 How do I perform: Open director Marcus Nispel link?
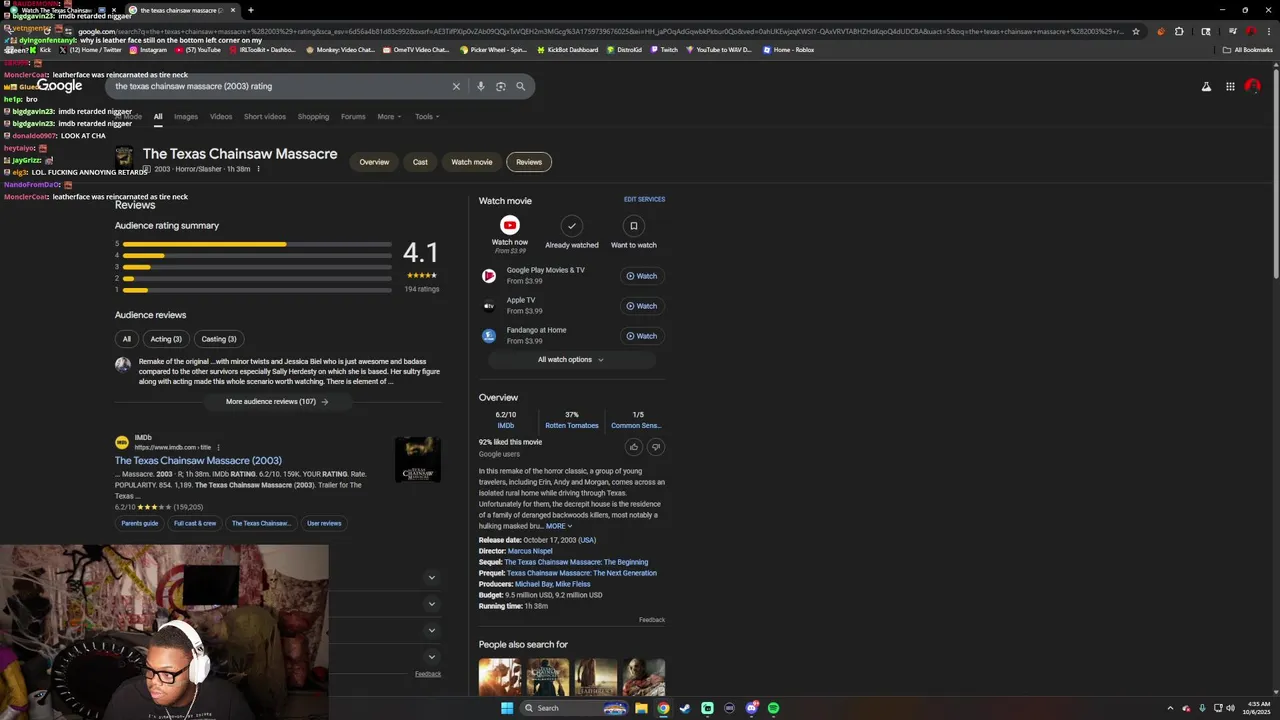530,551
